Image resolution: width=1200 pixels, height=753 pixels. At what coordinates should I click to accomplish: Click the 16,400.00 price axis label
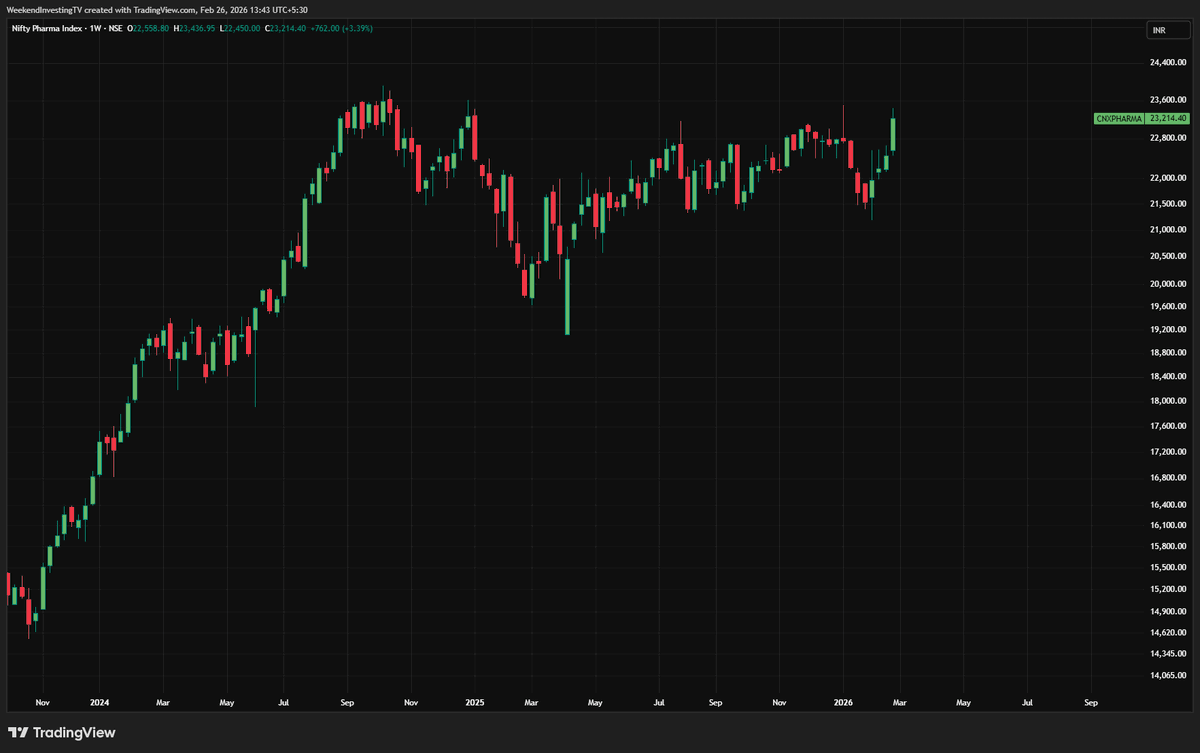[1168, 505]
